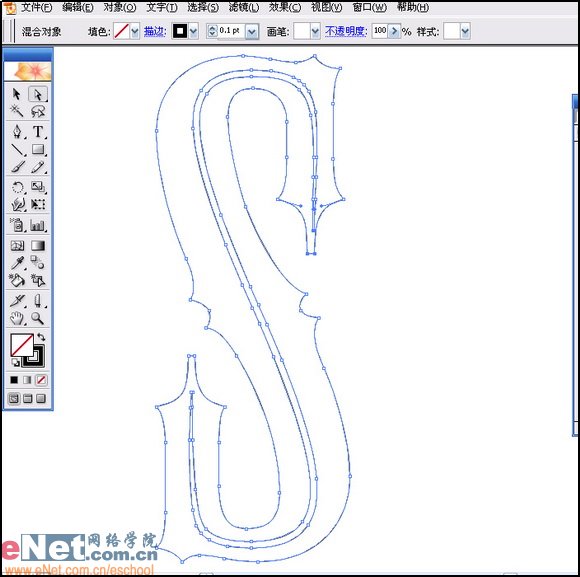The image size is (580, 577).
Task: Open the style (样式) dropdown
Action: 465,31
